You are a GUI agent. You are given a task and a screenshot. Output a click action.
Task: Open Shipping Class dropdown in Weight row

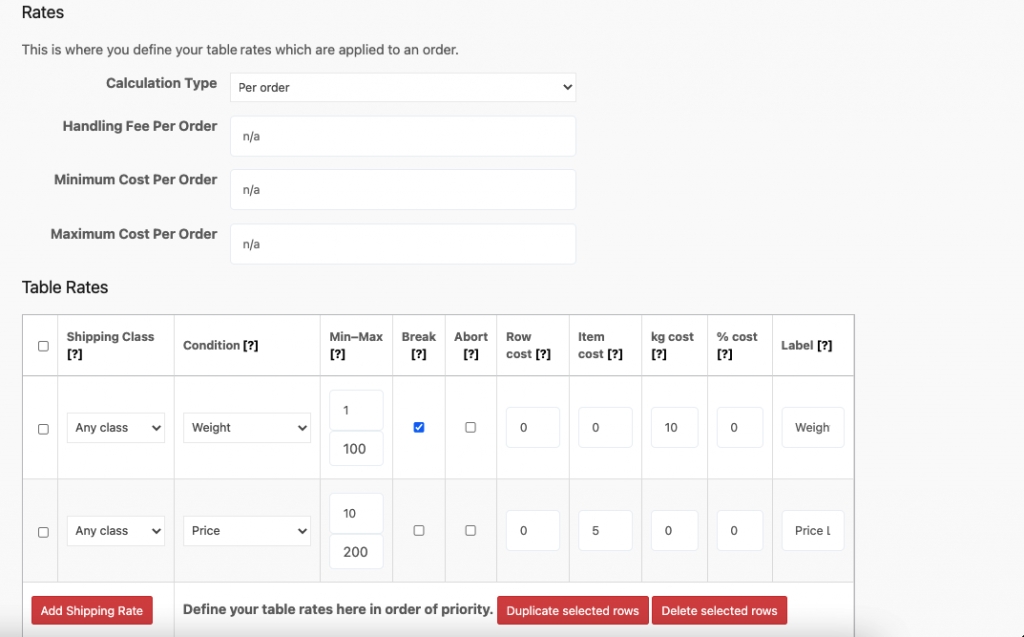tap(116, 428)
